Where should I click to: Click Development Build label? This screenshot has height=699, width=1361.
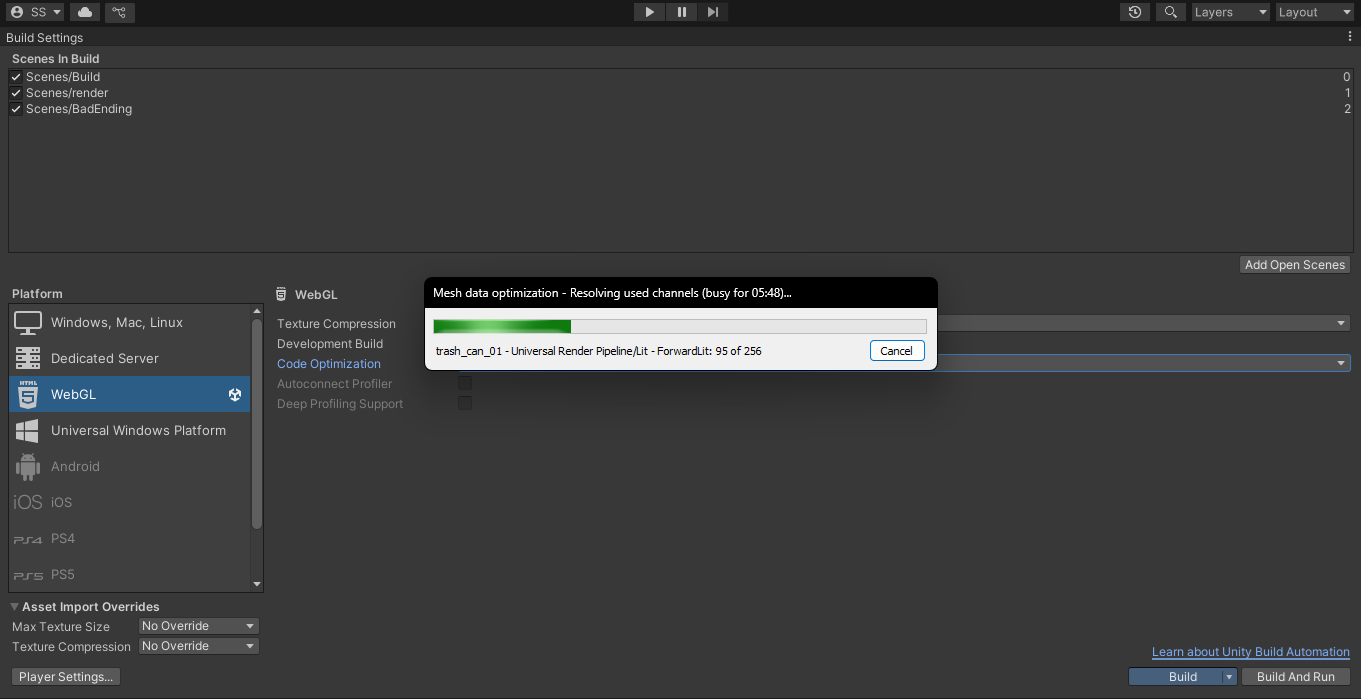tap(330, 344)
